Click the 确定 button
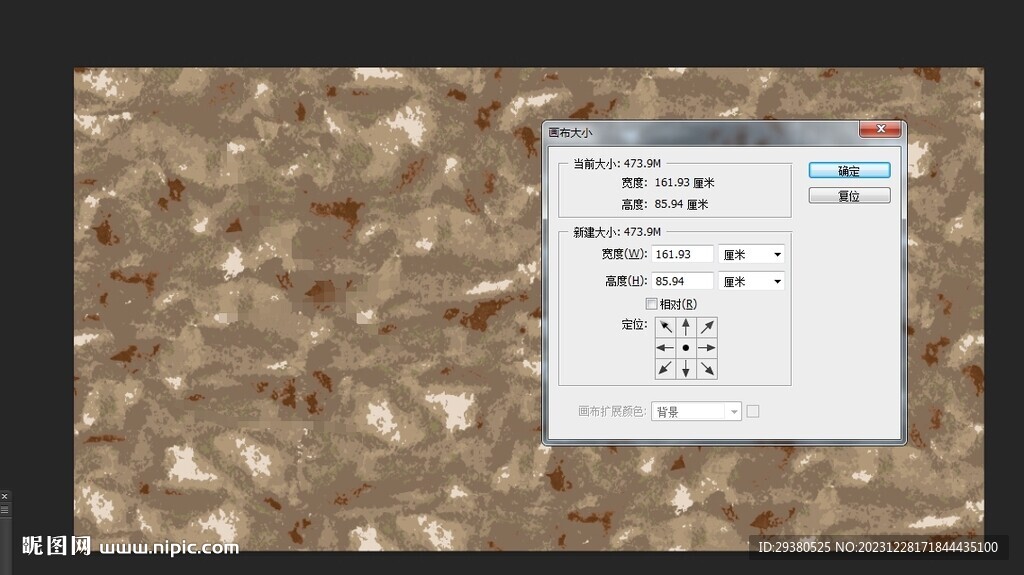Viewport: 1024px width, 575px height. point(849,171)
